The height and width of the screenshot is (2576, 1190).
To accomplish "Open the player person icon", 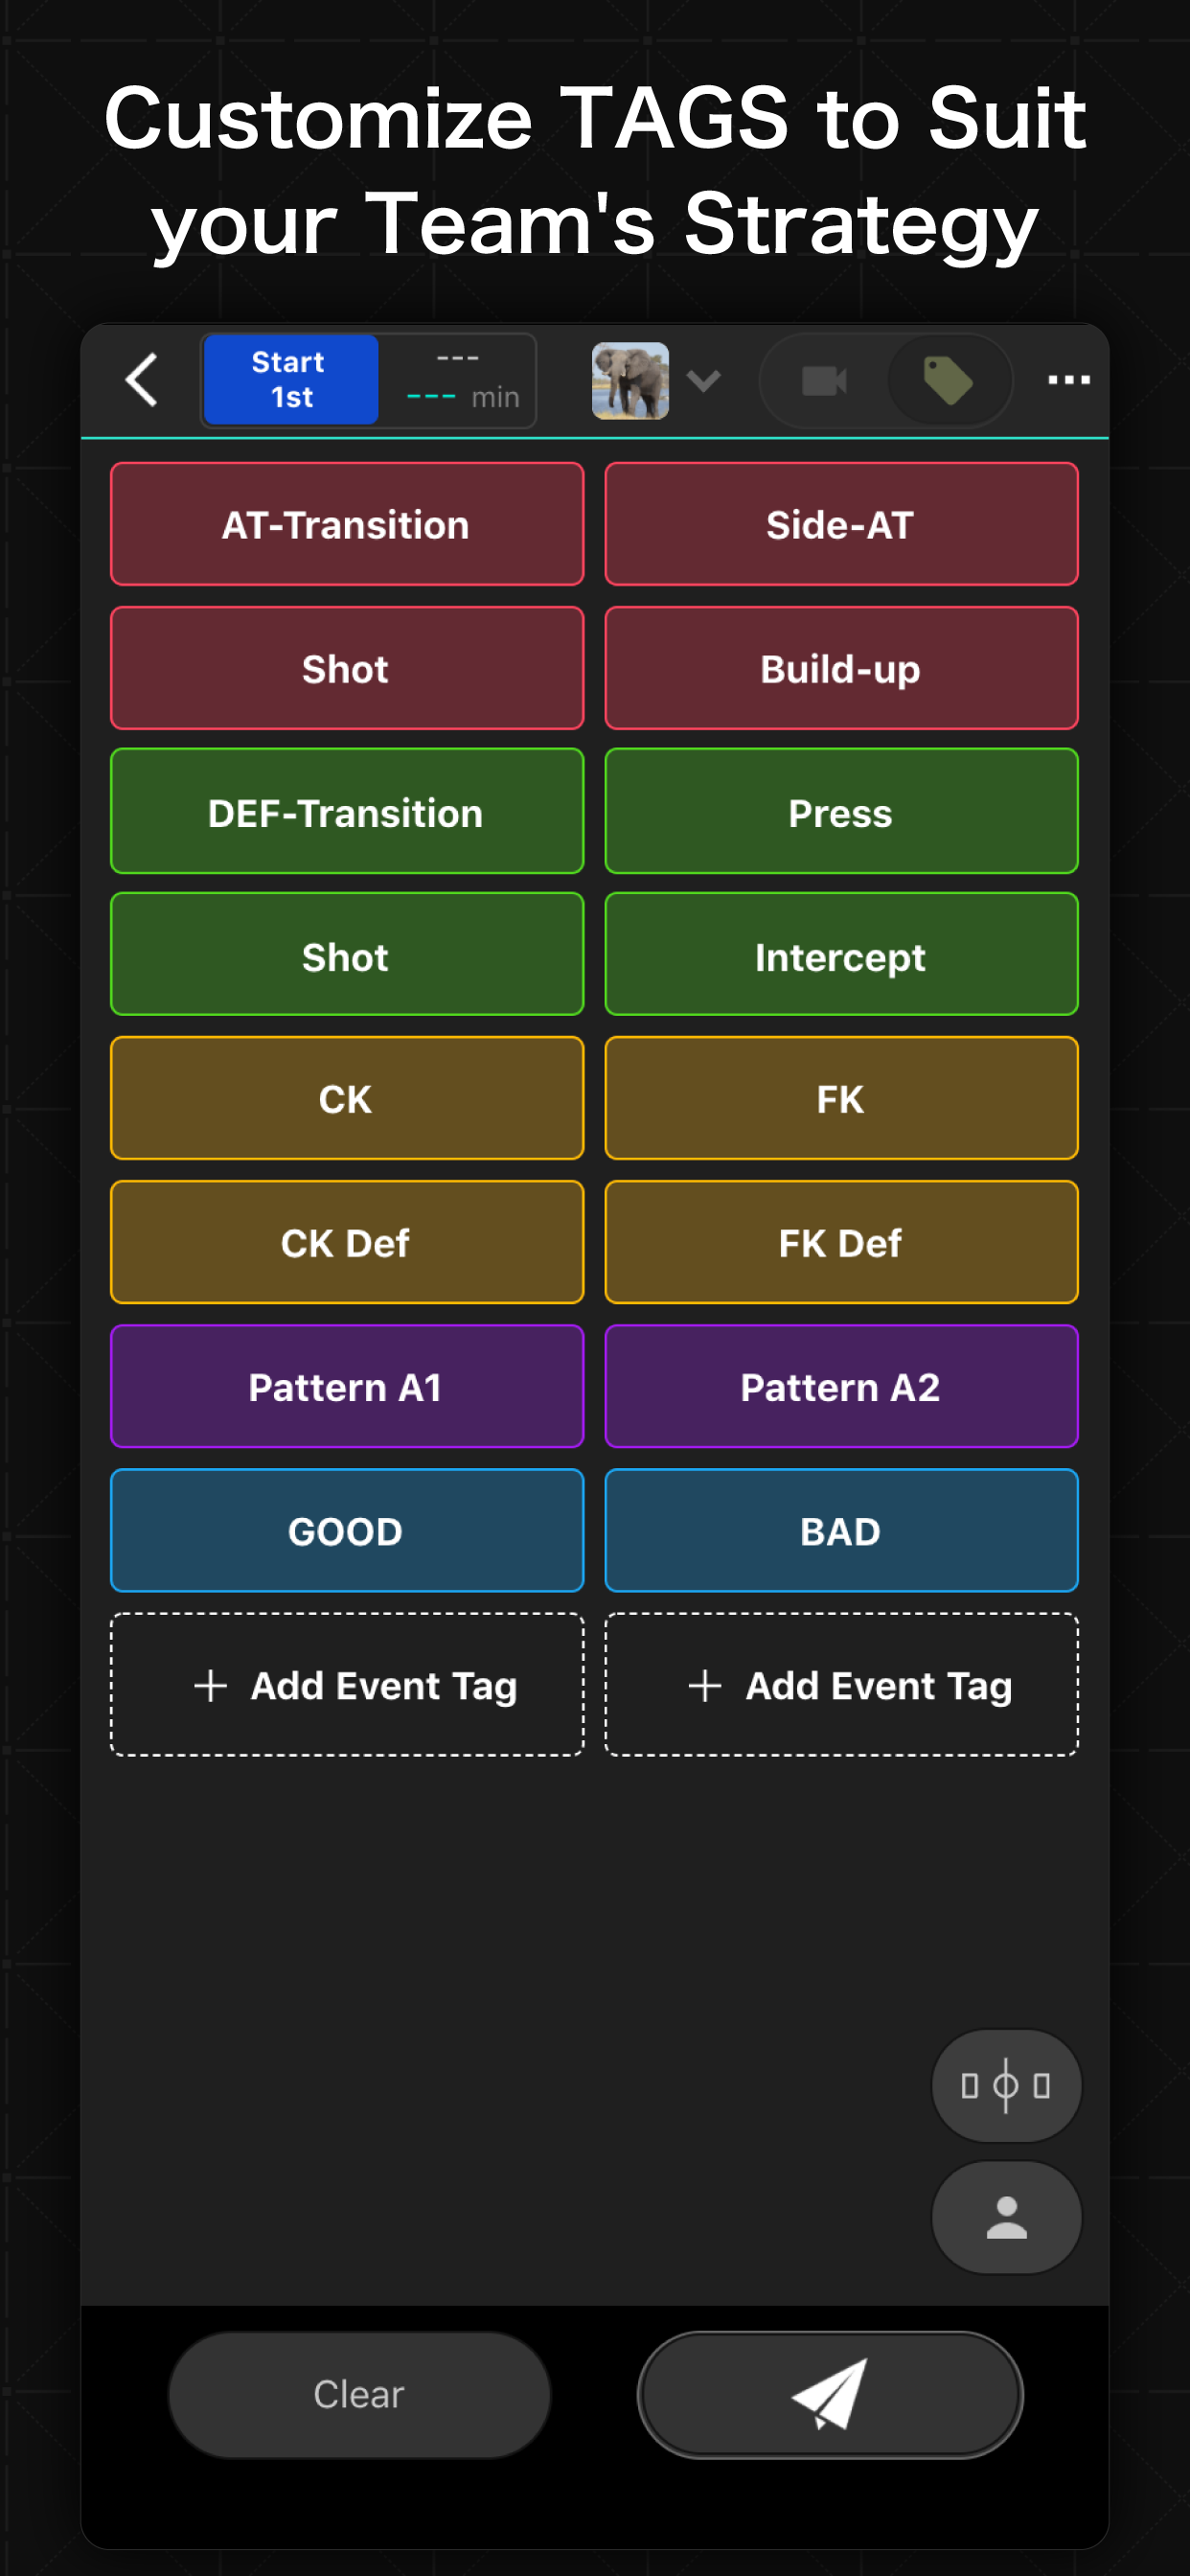I will (1005, 2216).
